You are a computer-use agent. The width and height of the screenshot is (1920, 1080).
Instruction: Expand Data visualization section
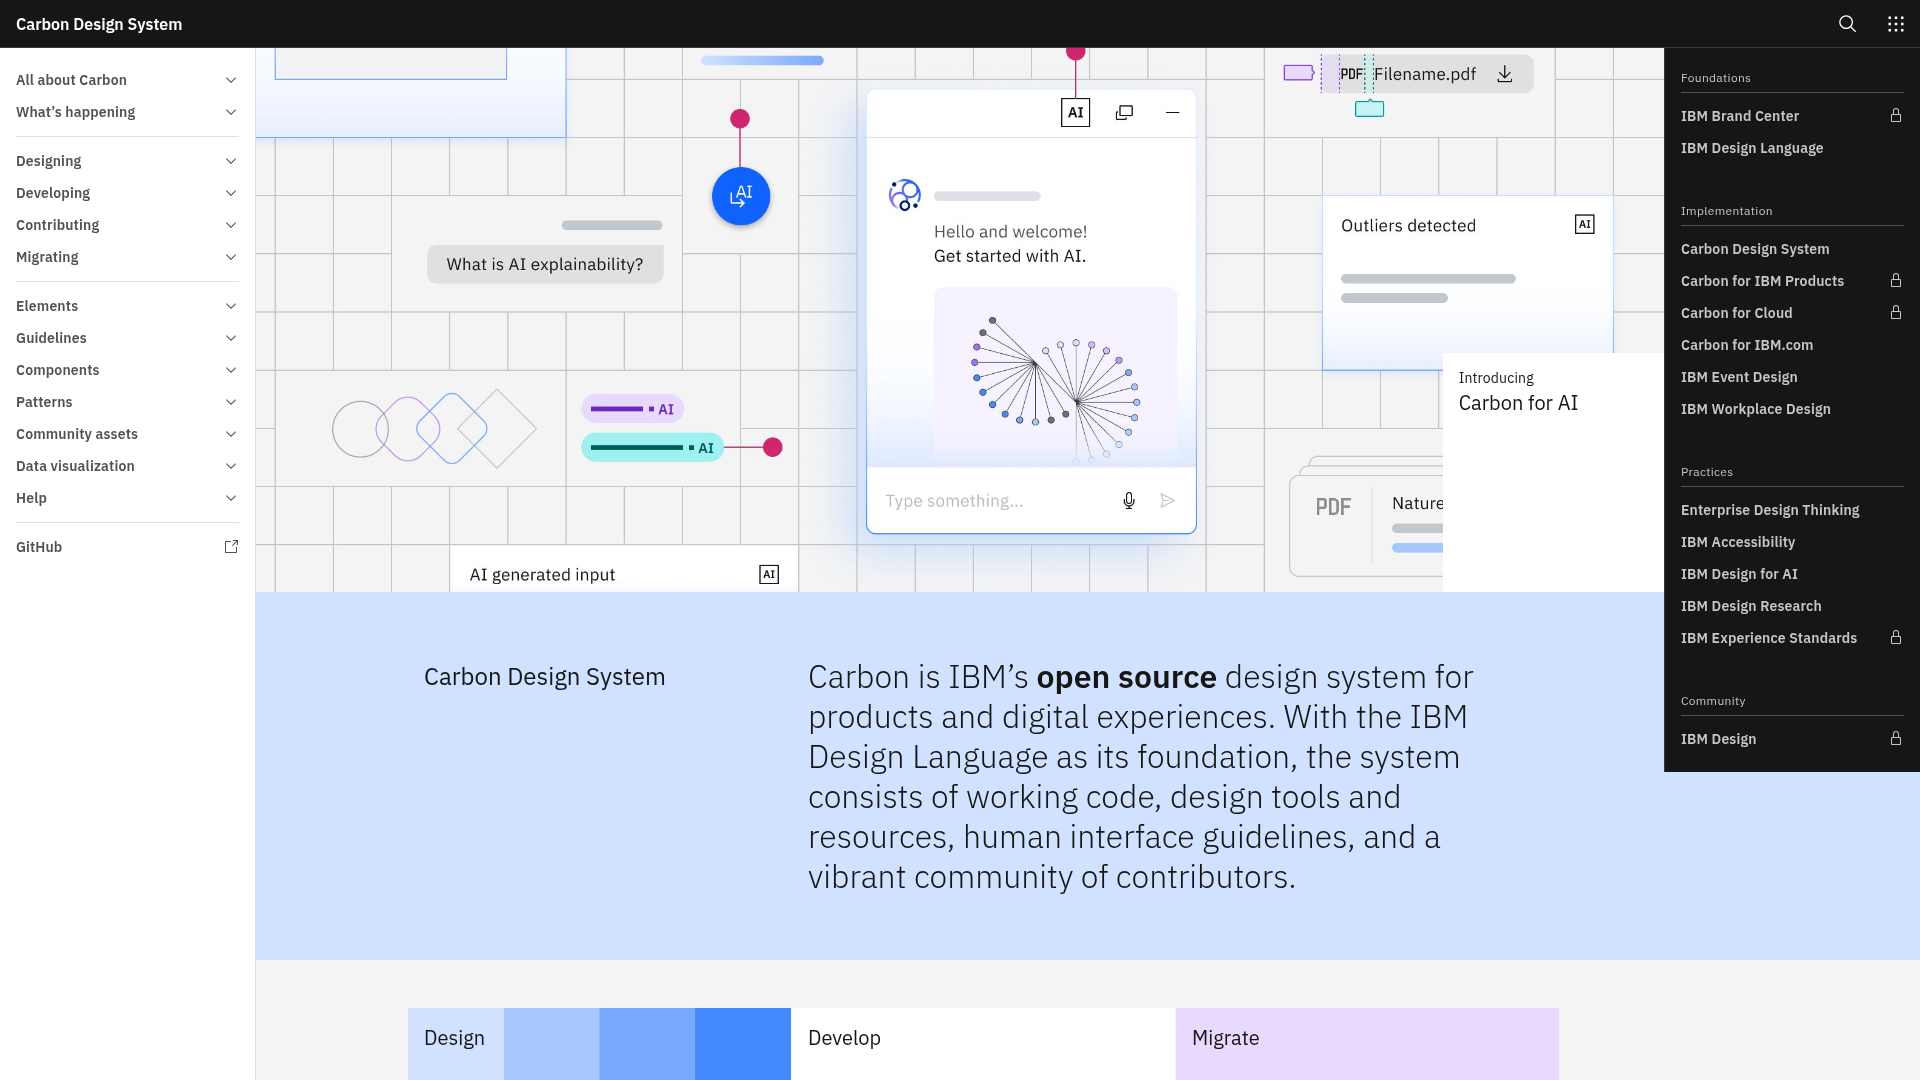pyautogui.click(x=127, y=466)
